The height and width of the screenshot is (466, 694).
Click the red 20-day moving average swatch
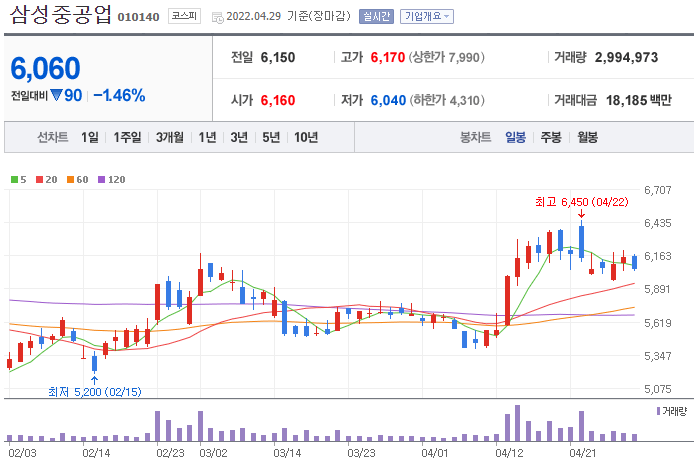tap(40, 179)
